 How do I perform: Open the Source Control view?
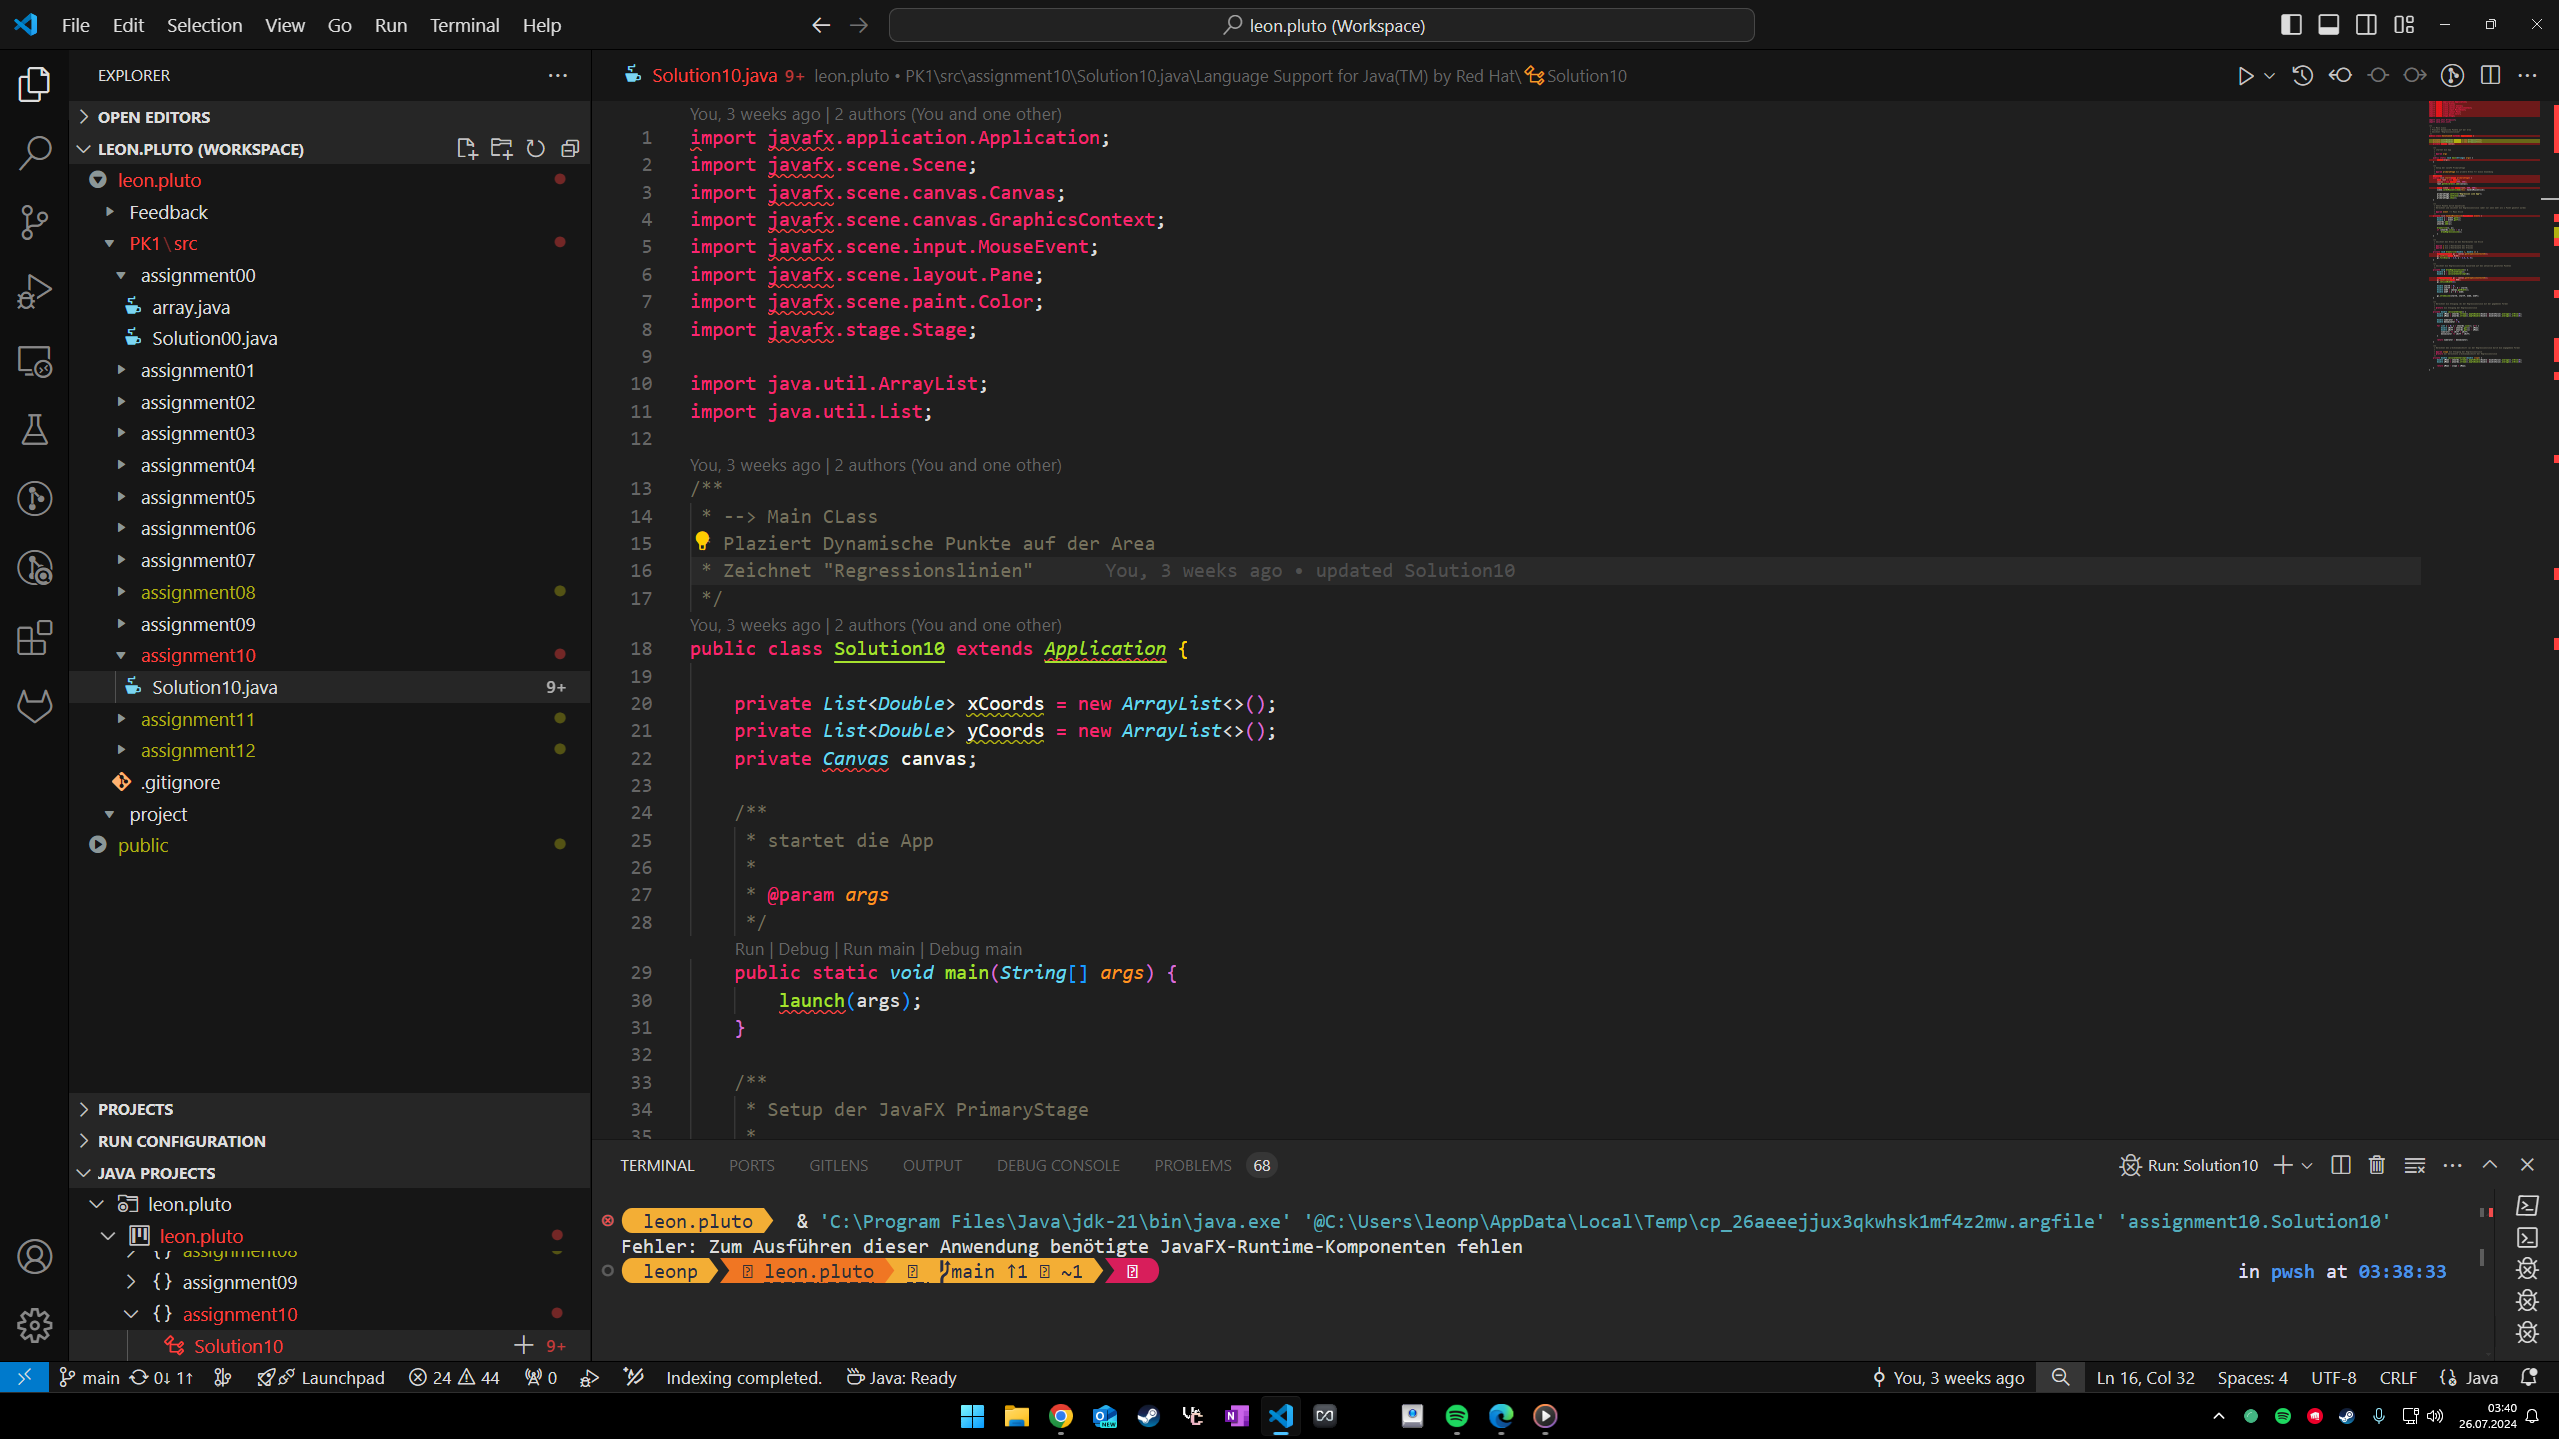pyautogui.click(x=34, y=222)
